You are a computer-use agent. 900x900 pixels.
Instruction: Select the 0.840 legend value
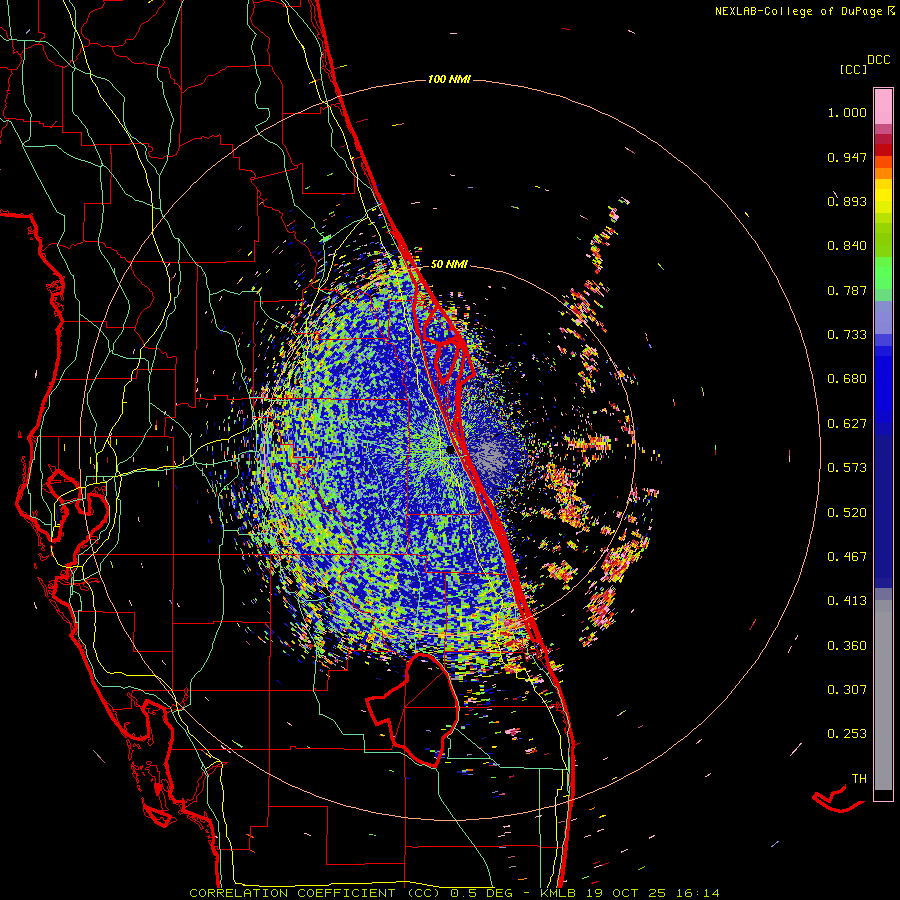(x=847, y=246)
